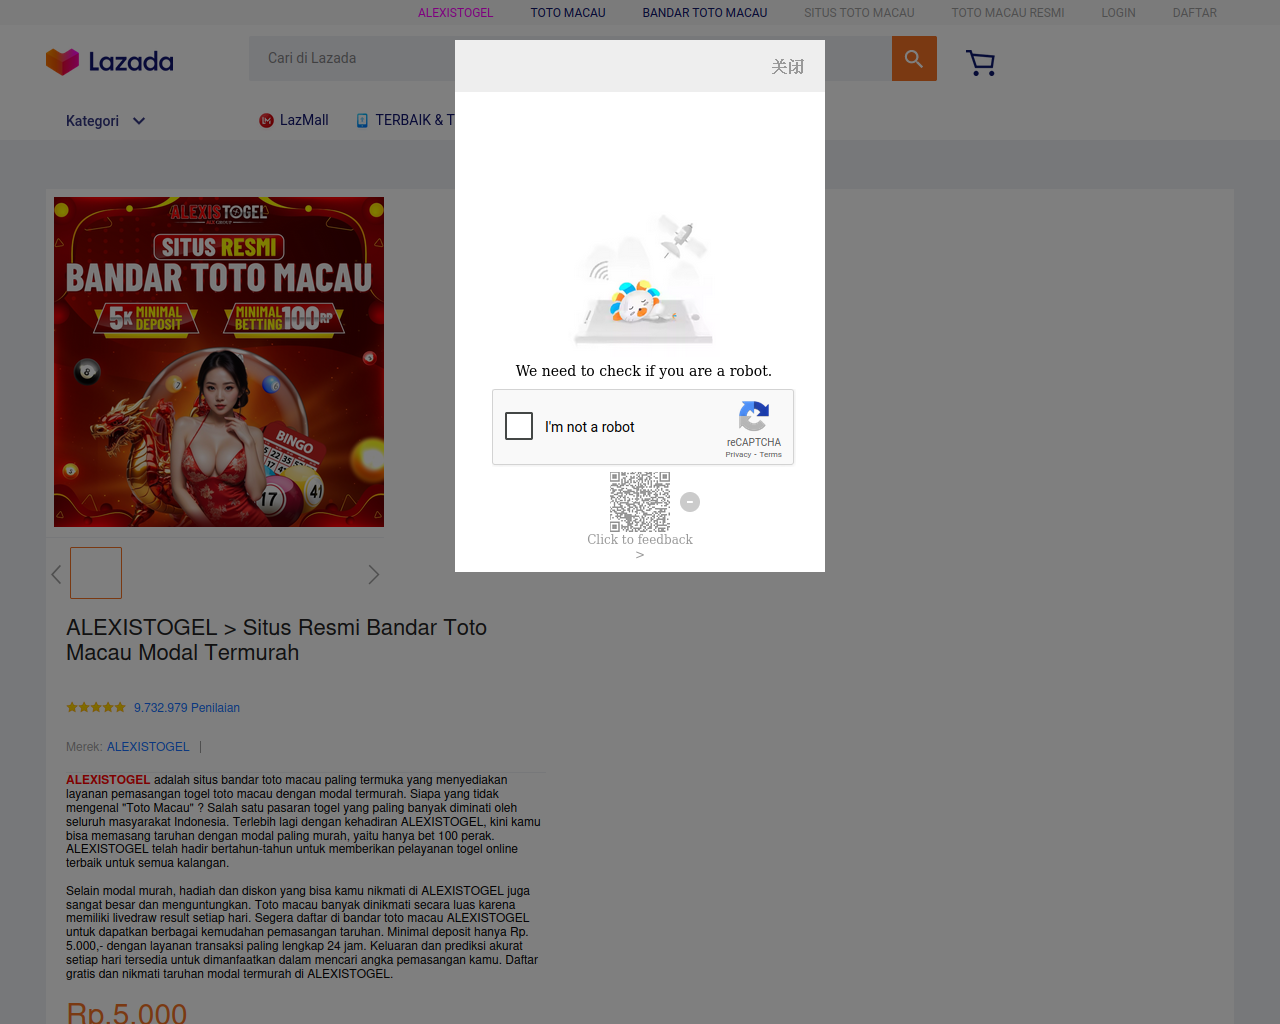This screenshot has width=1280, height=1024.
Task: Click LOGIN in top bar
Action: click(x=1118, y=13)
